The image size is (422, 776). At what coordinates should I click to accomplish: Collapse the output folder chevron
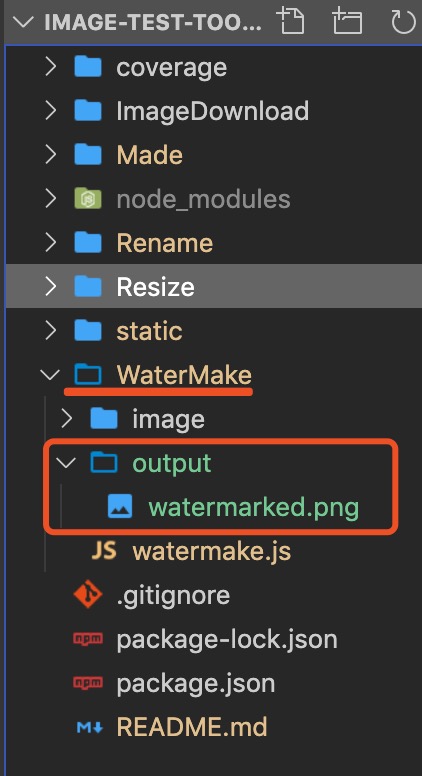(66, 463)
